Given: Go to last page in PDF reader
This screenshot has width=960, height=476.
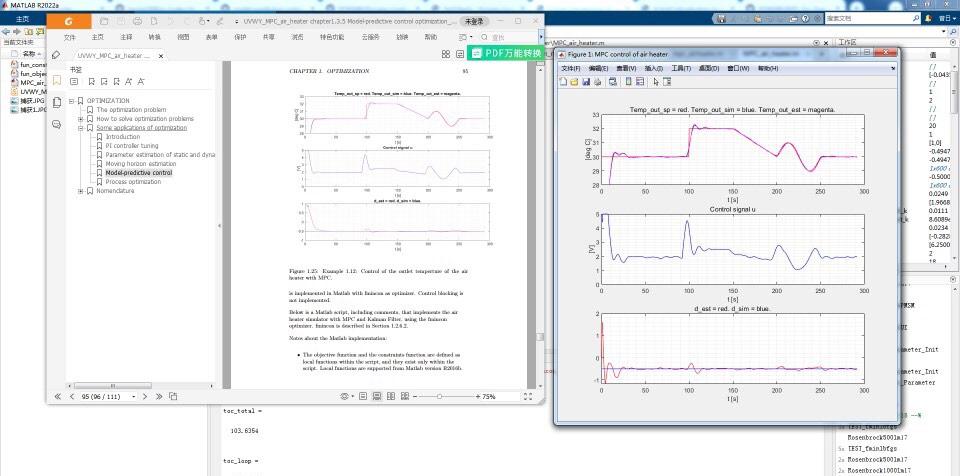Looking at the screenshot, I should click(x=159, y=396).
